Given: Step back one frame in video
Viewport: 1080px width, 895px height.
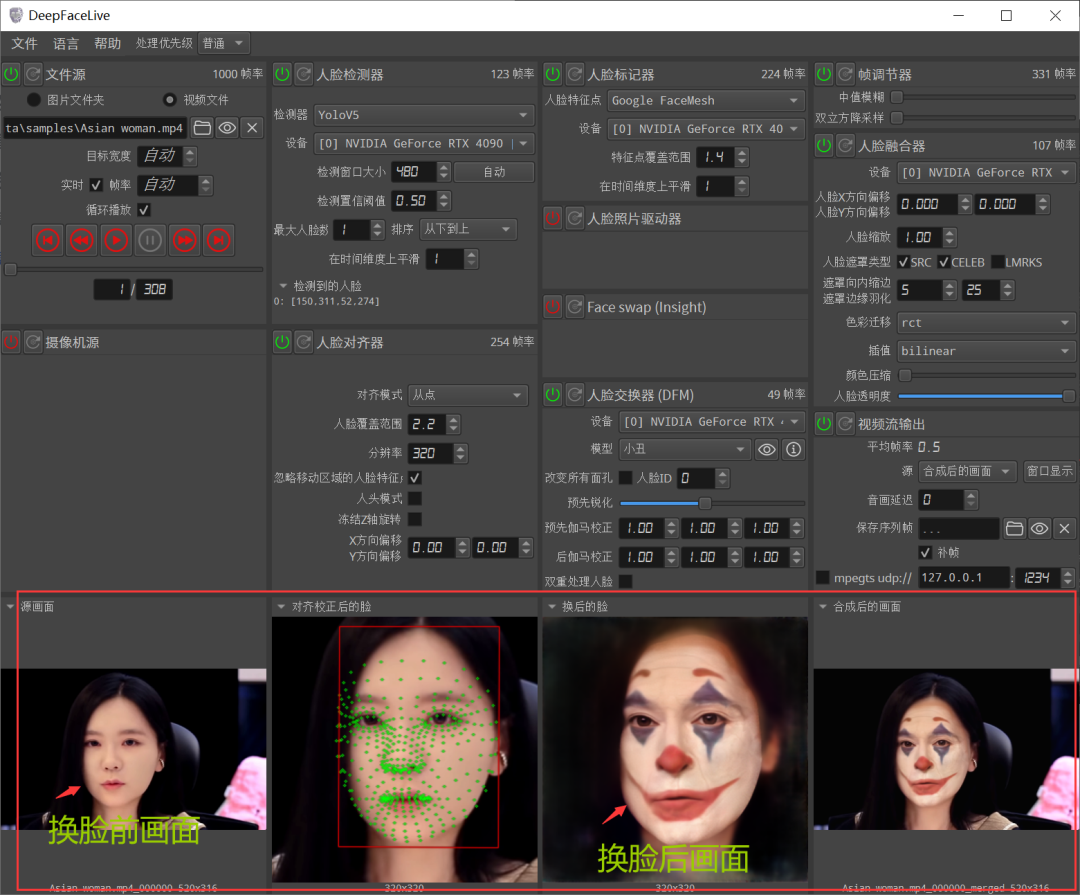Looking at the screenshot, I should click(82, 240).
